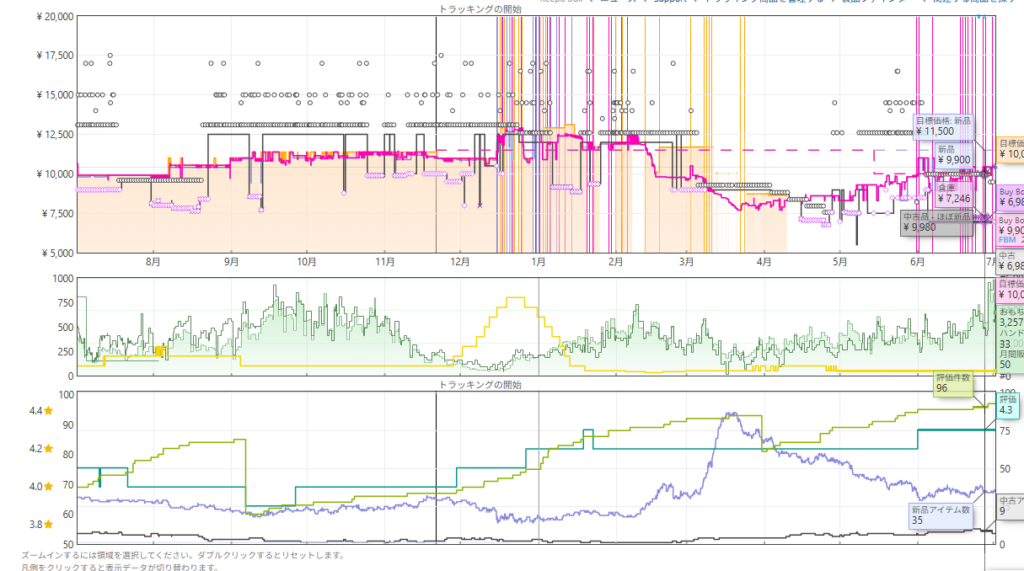Click the 4.2 star rating axis label
1024x571 pixels.
[41, 449]
